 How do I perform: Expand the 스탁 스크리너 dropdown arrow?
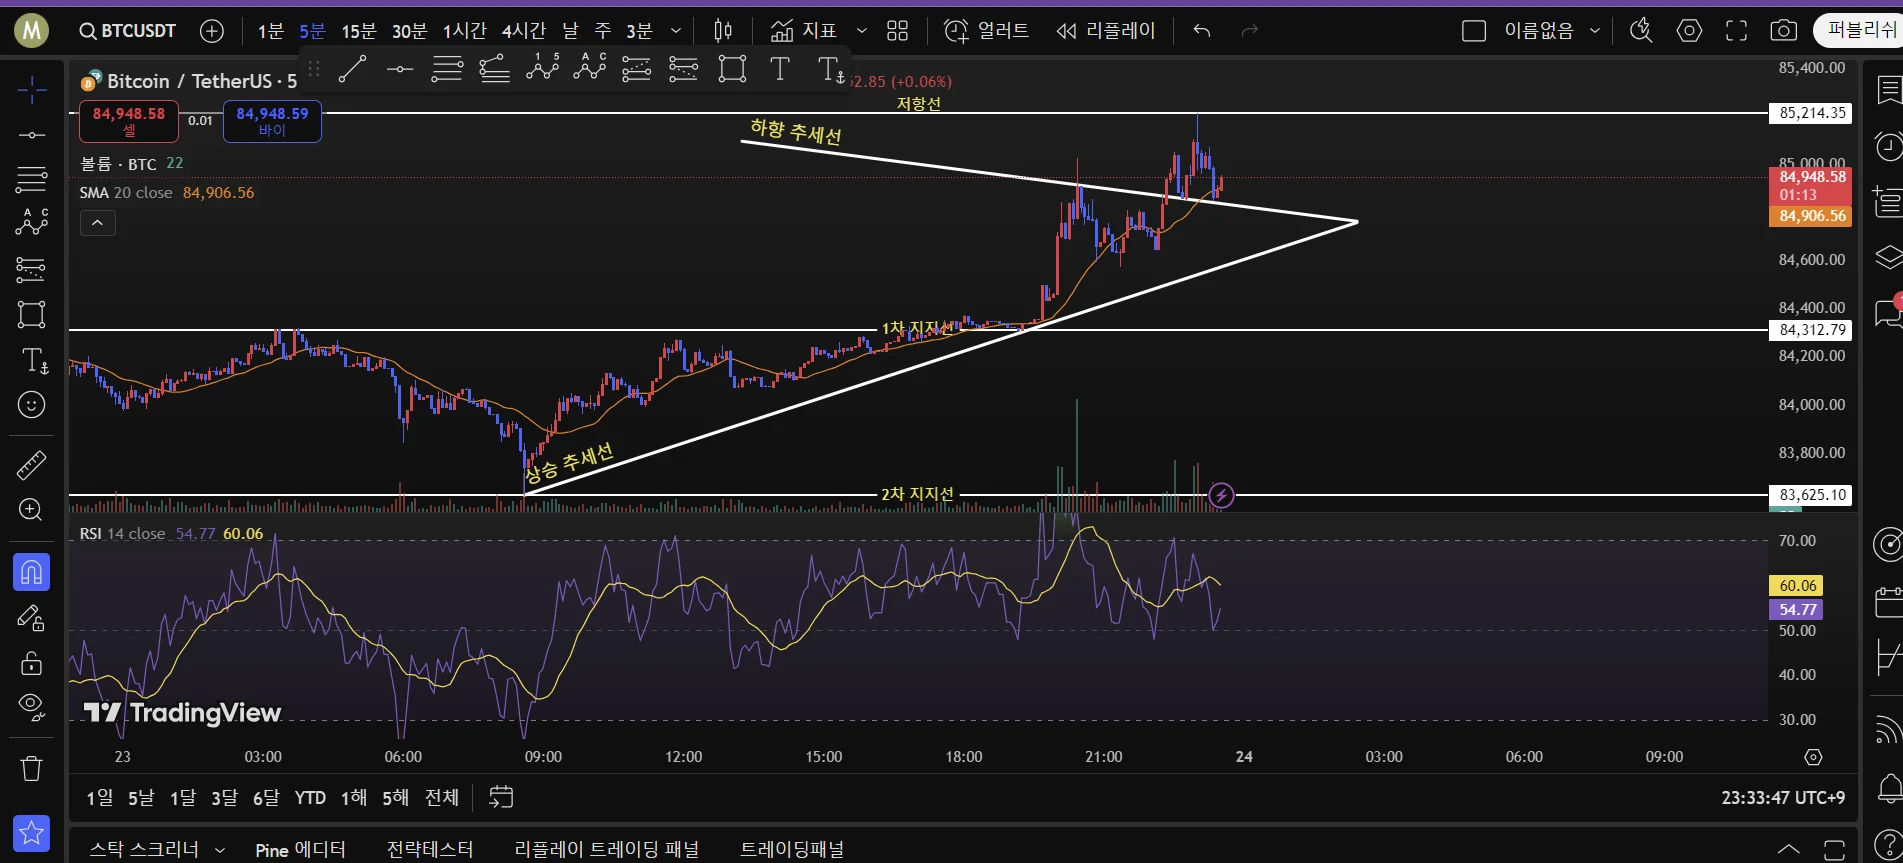[220, 850]
